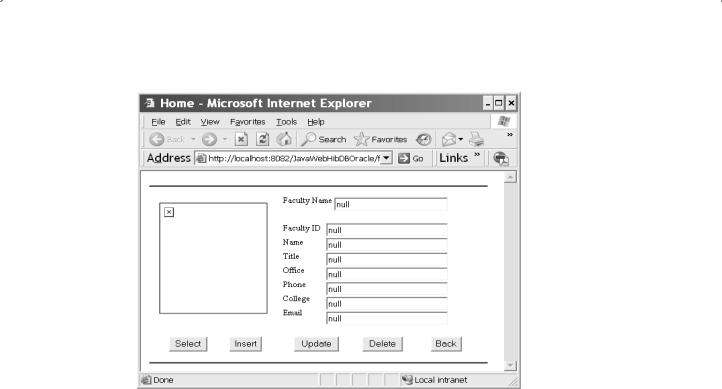The image size is (722, 389).
Task: Click the Select button
Action: pyautogui.click(x=188, y=344)
